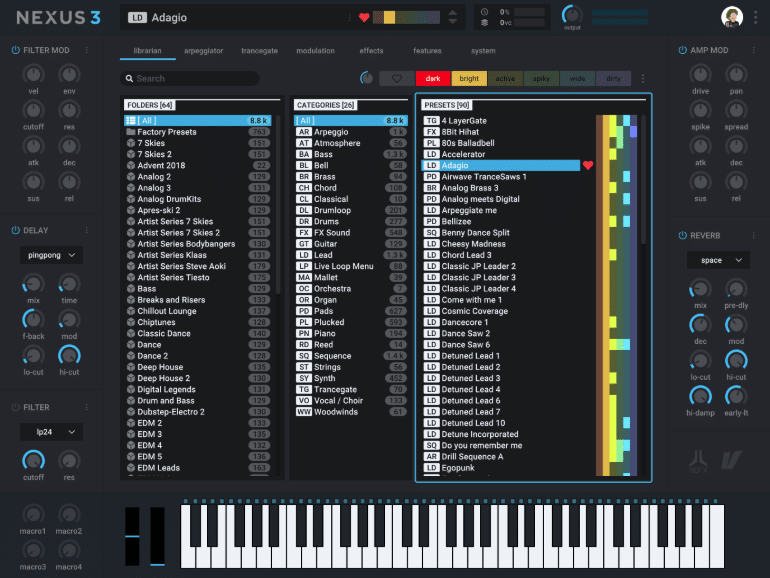770x578 pixels.
Task: Click the Filter cutoff knob
Action: point(33,461)
